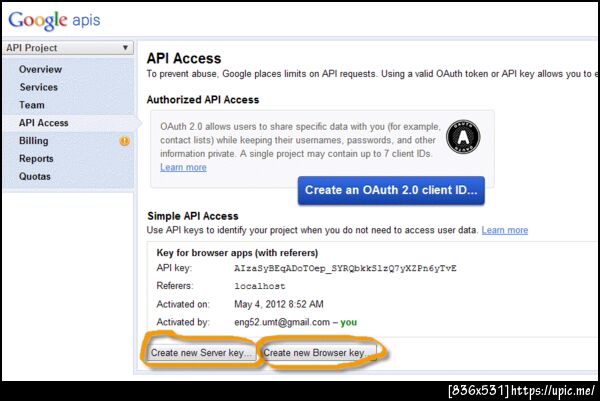Click the Google apis logo
600x401 pixels.
click(x=54, y=20)
